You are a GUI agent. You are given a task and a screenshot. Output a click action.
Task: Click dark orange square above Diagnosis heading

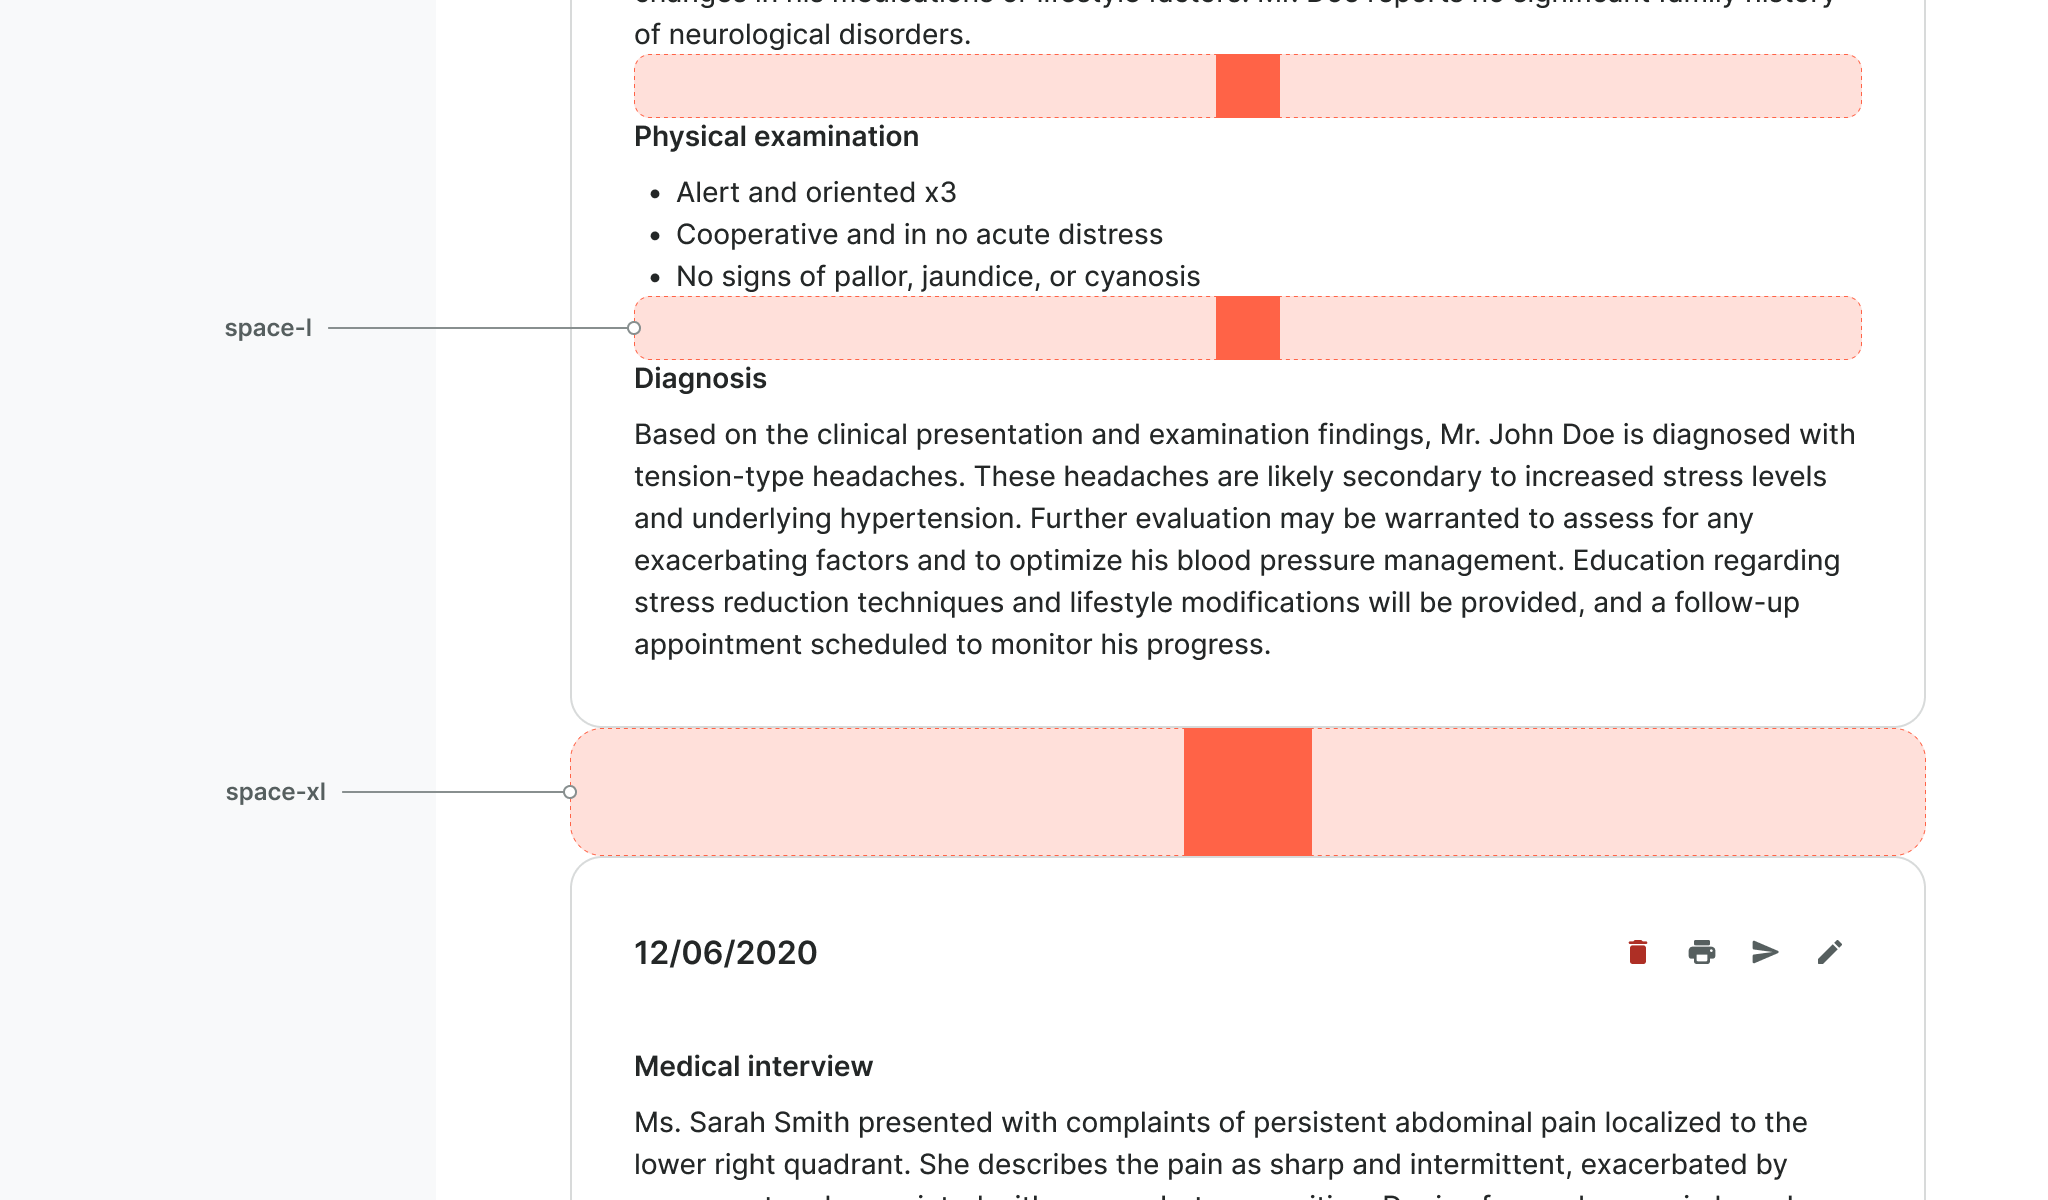coord(1247,328)
